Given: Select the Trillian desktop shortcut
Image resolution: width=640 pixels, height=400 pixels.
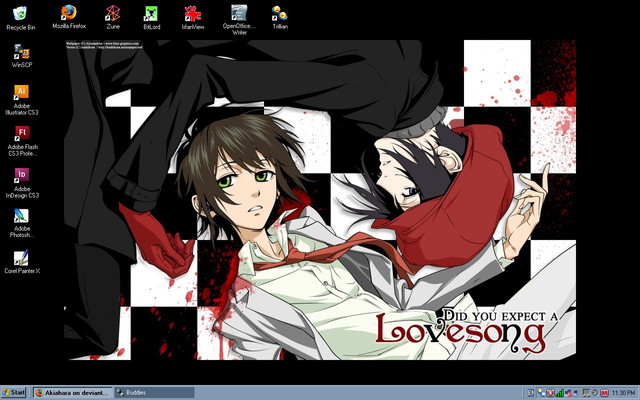Looking at the screenshot, I should pyautogui.click(x=280, y=17).
